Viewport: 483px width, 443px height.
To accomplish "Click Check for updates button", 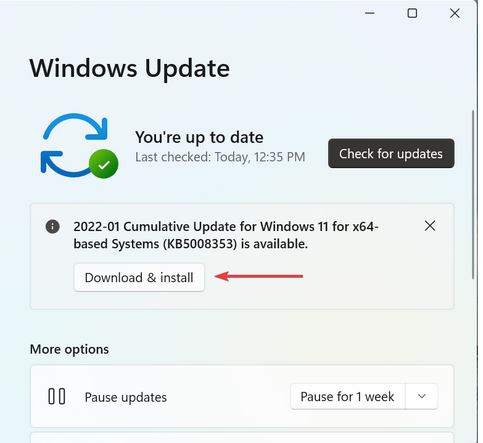I will click(x=391, y=153).
